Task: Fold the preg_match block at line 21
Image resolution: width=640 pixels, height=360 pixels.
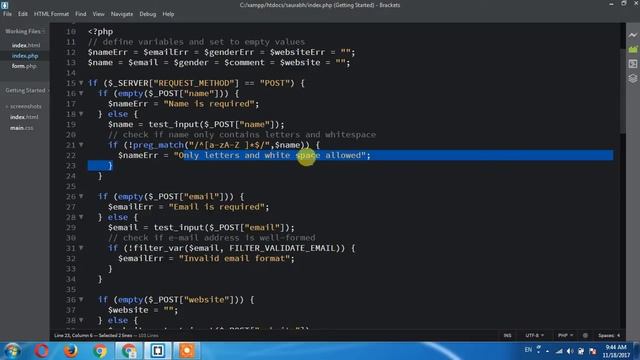Action: pyautogui.click(x=81, y=144)
